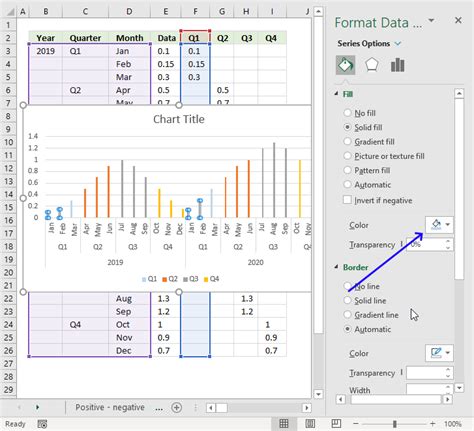Click the Data column header cell

(166, 38)
